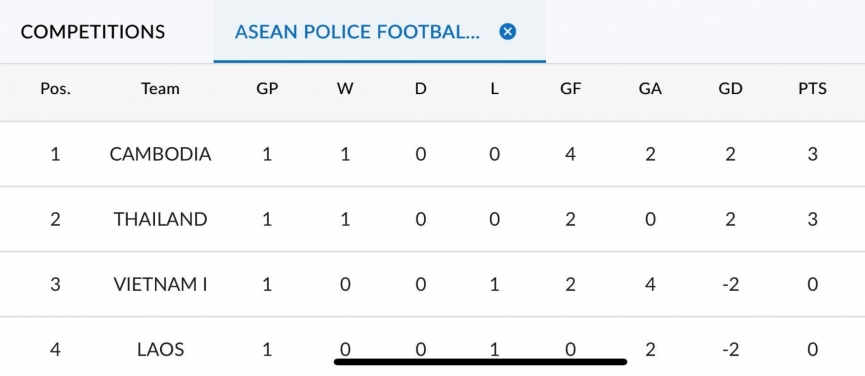This screenshot has height=376, width=865.
Task: Sort by the PTS column header
Action: [x=813, y=88]
